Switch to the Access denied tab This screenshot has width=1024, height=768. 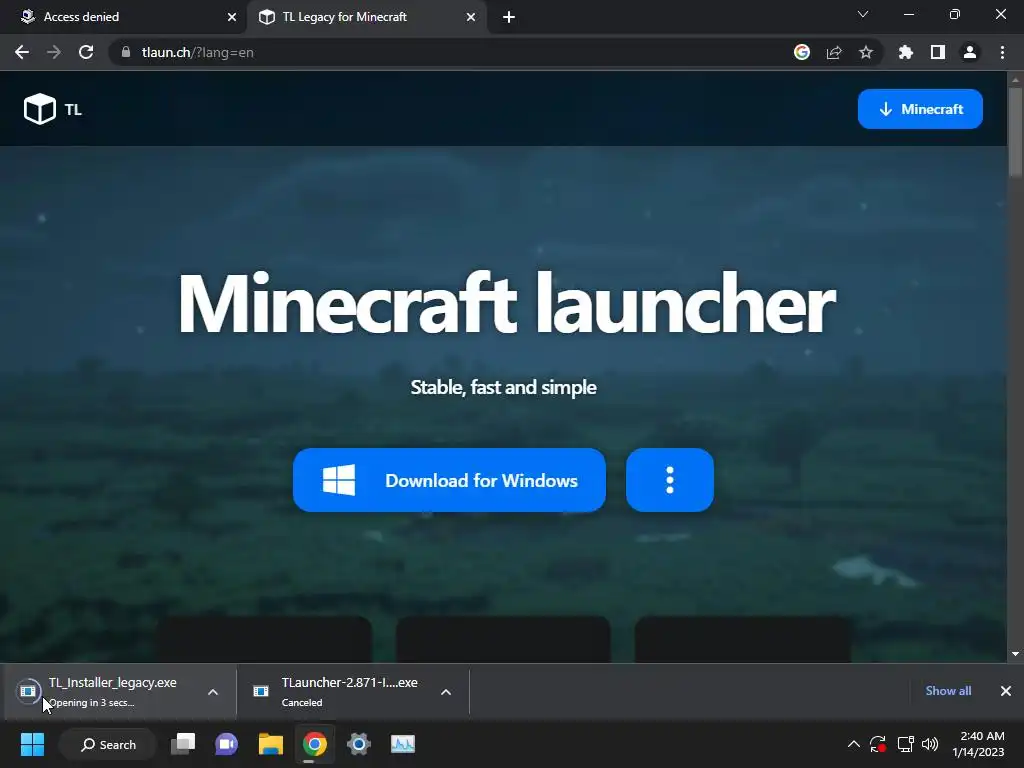[124, 17]
